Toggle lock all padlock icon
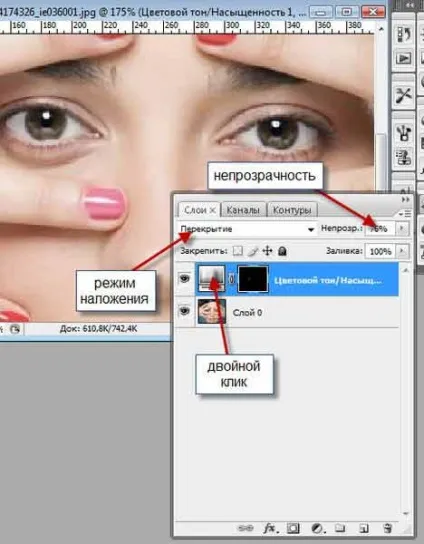Image resolution: width=424 pixels, height=544 pixels. tap(282, 250)
